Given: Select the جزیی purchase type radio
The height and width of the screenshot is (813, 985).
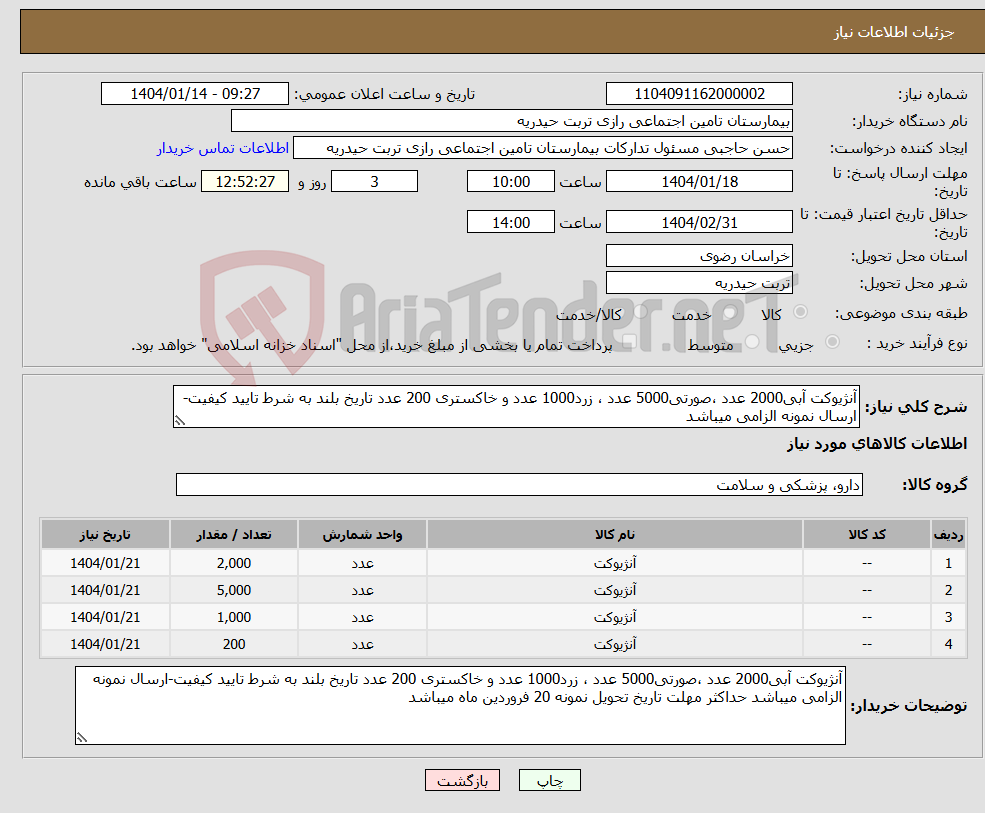Looking at the screenshot, I should coord(832,342).
